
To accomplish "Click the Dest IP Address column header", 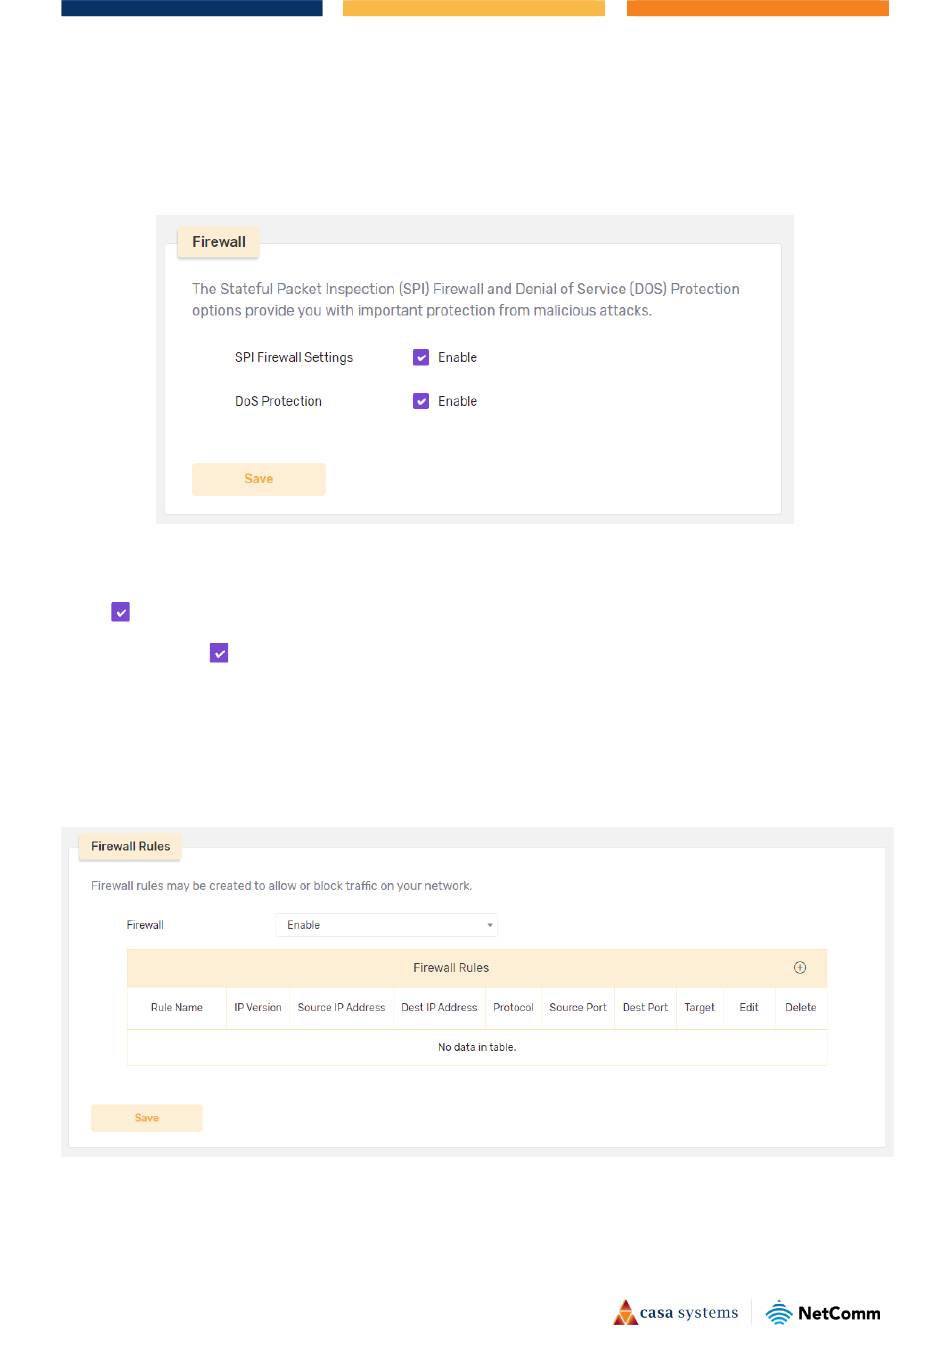I will [x=439, y=1007].
